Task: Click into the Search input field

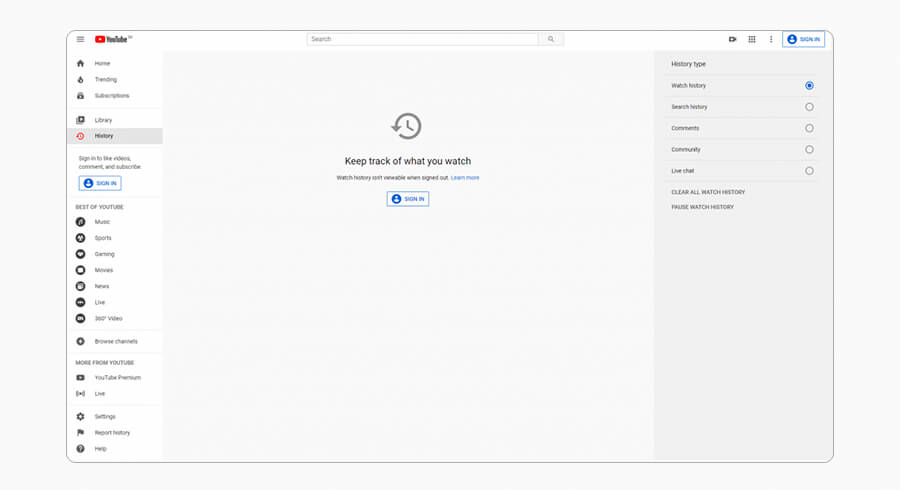Action: tap(422, 39)
